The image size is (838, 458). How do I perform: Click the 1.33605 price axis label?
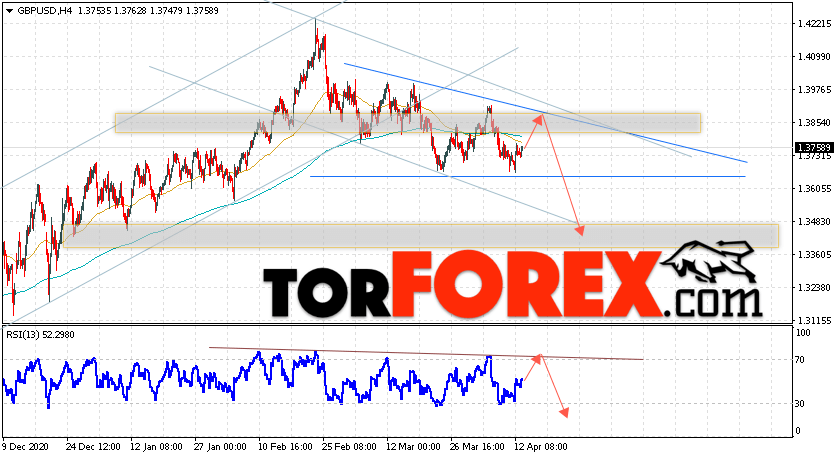(x=814, y=254)
